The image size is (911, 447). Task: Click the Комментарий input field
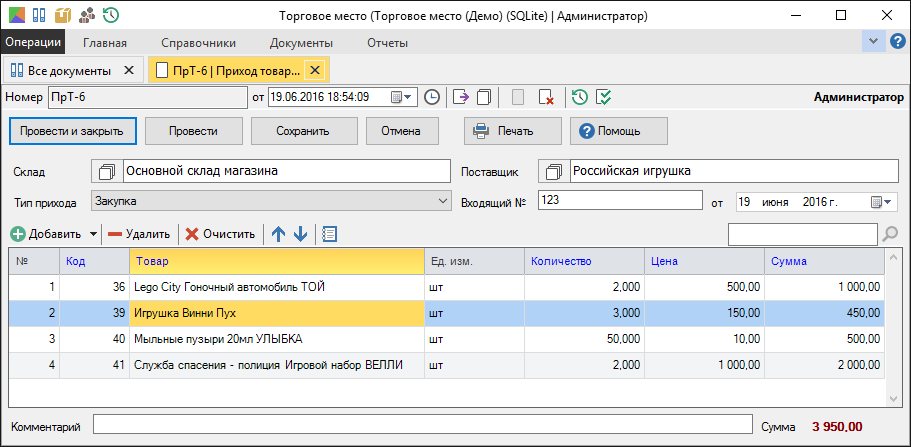click(x=422, y=424)
